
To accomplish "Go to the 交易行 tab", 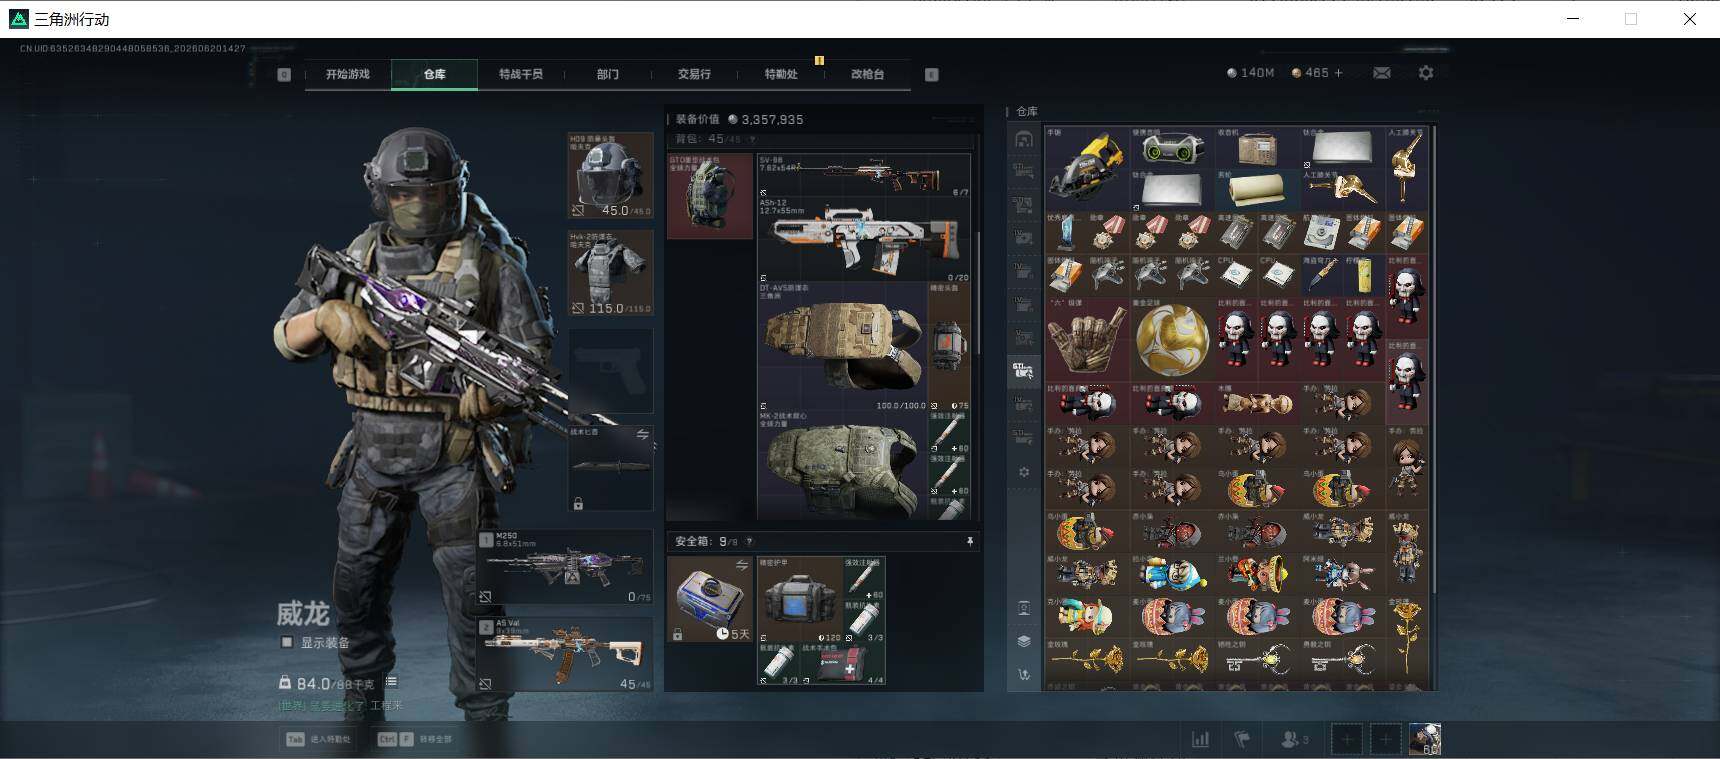I will (x=694, y=74).
